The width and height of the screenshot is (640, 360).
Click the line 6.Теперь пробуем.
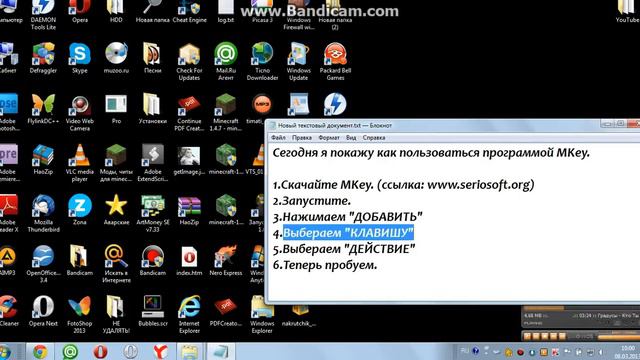pos(325,265)
